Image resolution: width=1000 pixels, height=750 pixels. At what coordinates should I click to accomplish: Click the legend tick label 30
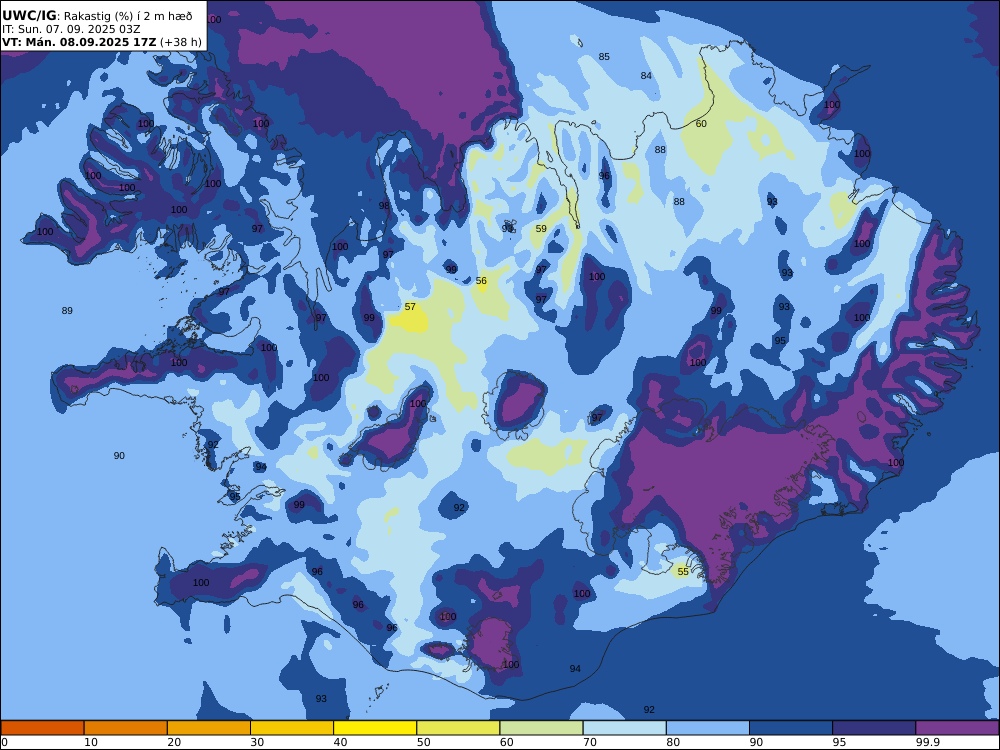pyautogui.click(x=257, y=742)
